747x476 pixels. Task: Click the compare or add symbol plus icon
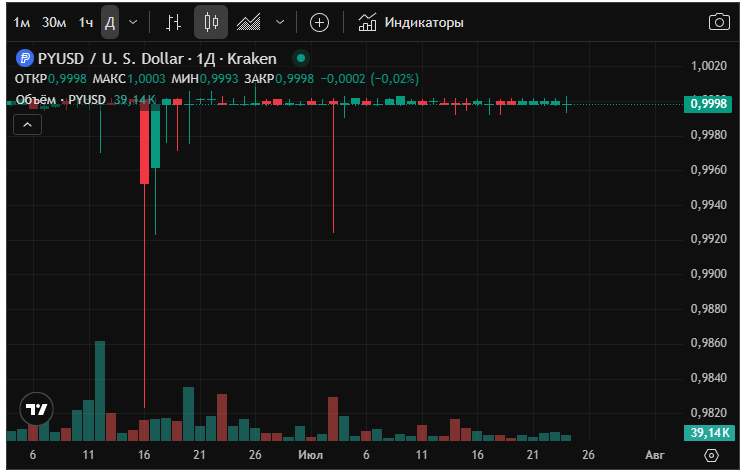(x=319, y=22)
